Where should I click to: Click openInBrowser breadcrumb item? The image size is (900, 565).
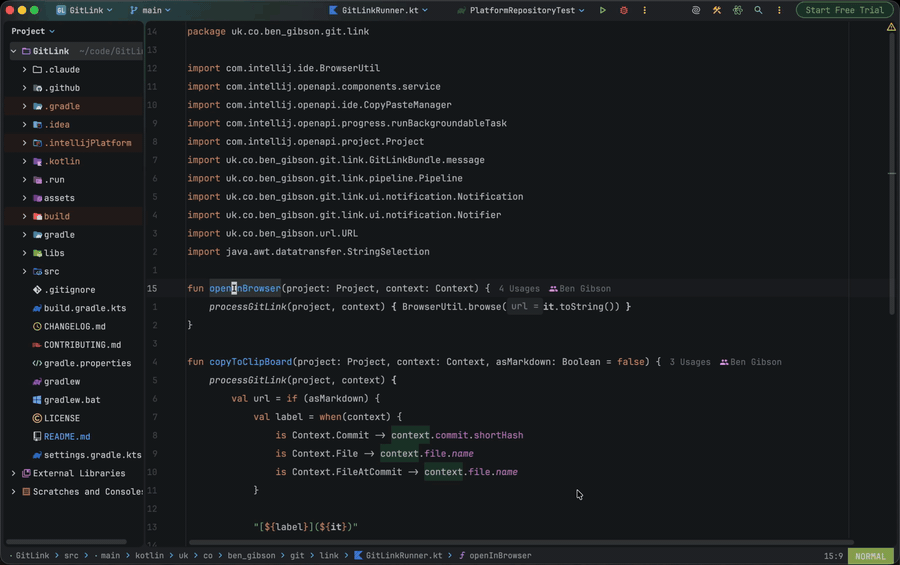(x=495, y=556)
